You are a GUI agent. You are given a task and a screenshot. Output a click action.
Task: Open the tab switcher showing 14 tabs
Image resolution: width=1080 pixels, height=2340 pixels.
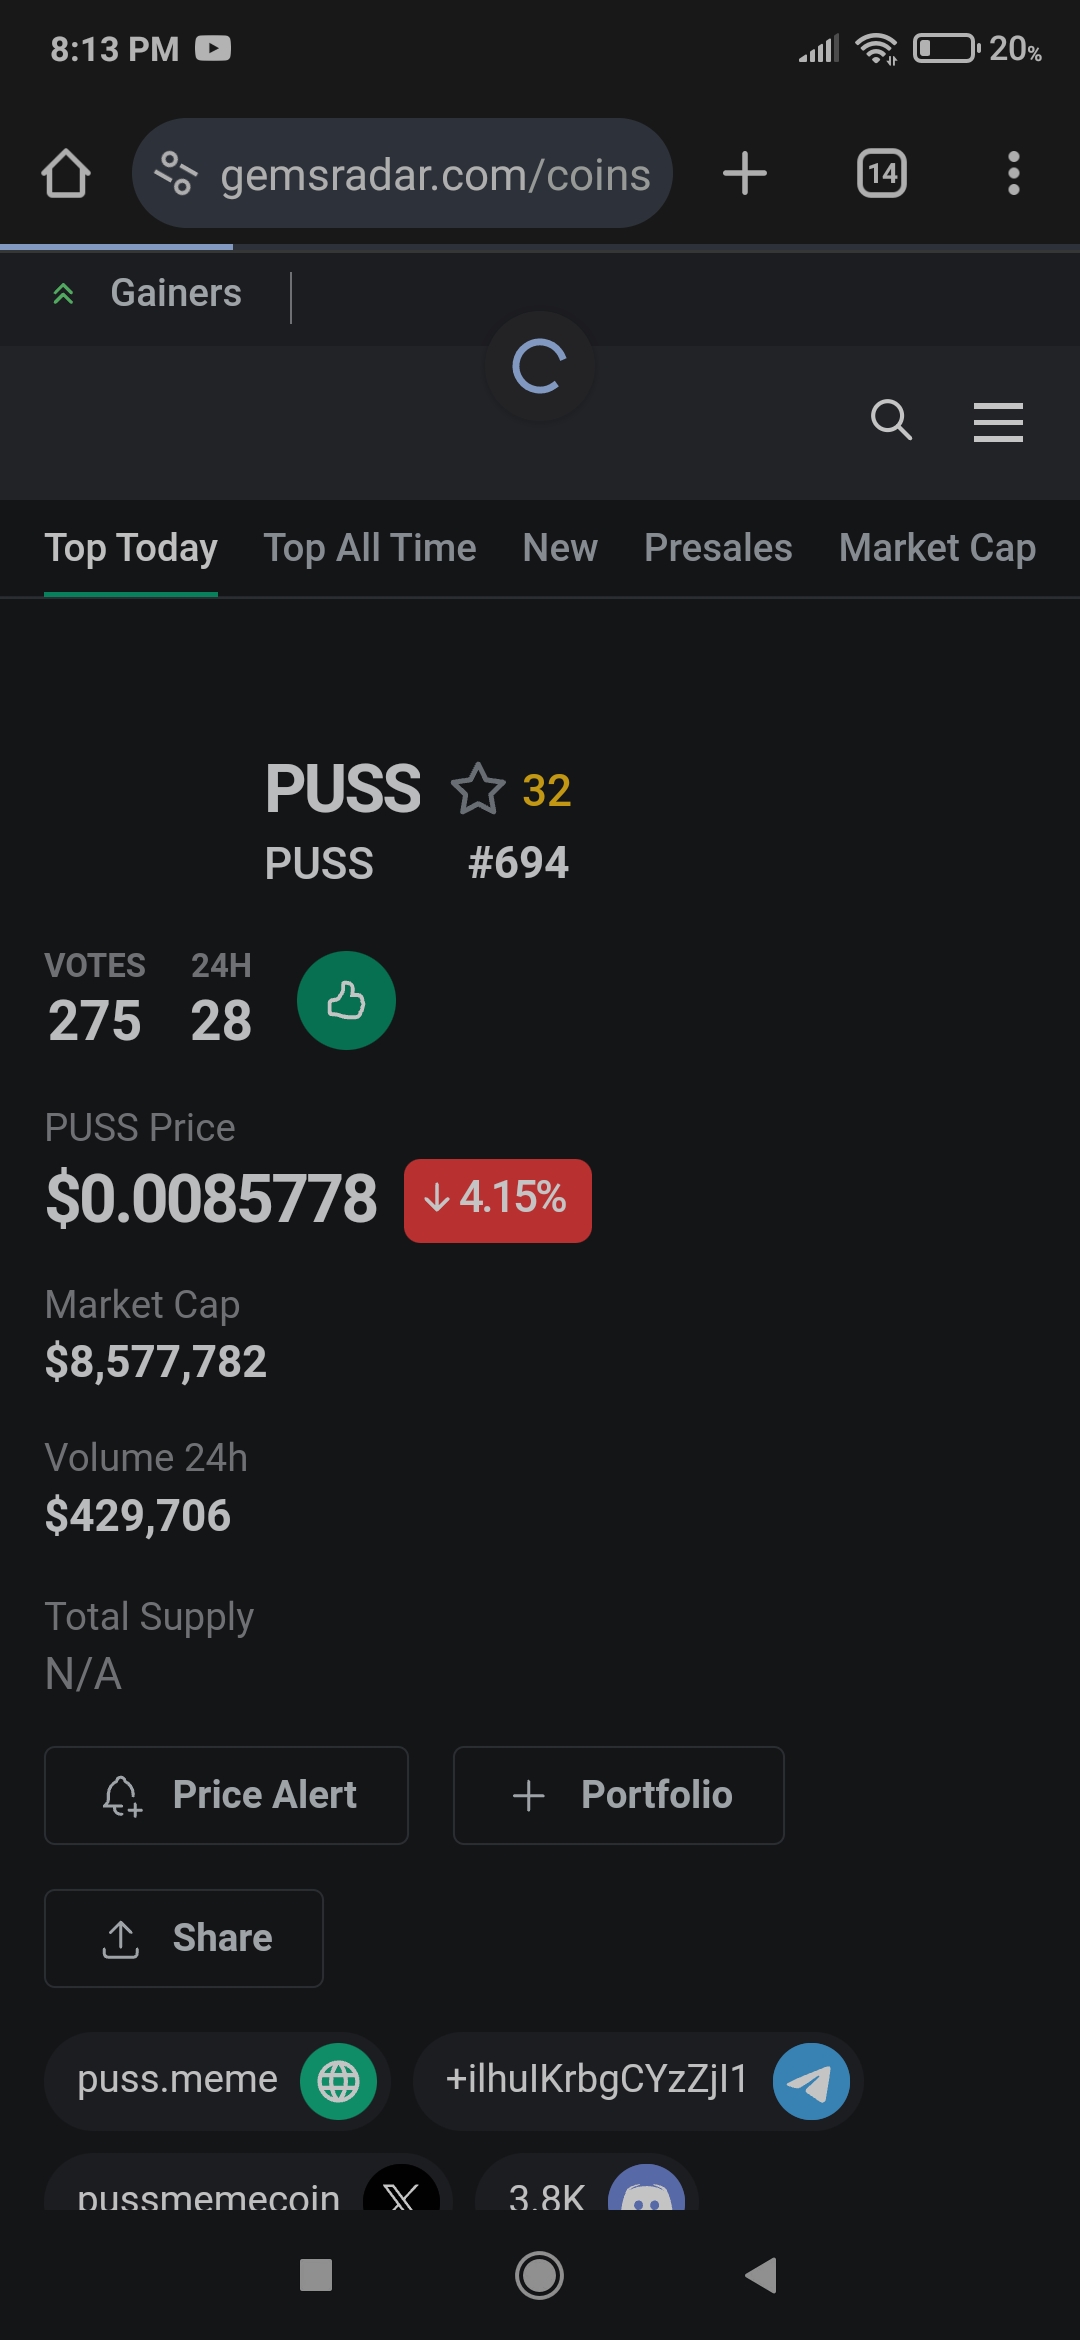pyautogui.click(x=881, y=174)
